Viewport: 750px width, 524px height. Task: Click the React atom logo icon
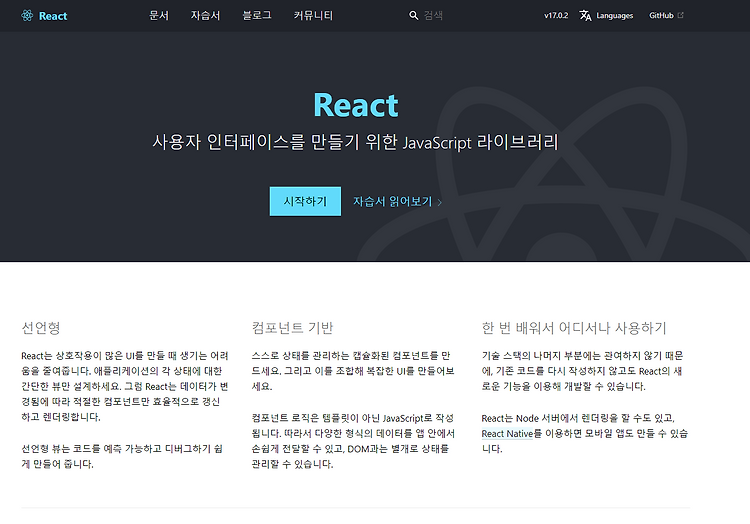[x=27, y=15]
